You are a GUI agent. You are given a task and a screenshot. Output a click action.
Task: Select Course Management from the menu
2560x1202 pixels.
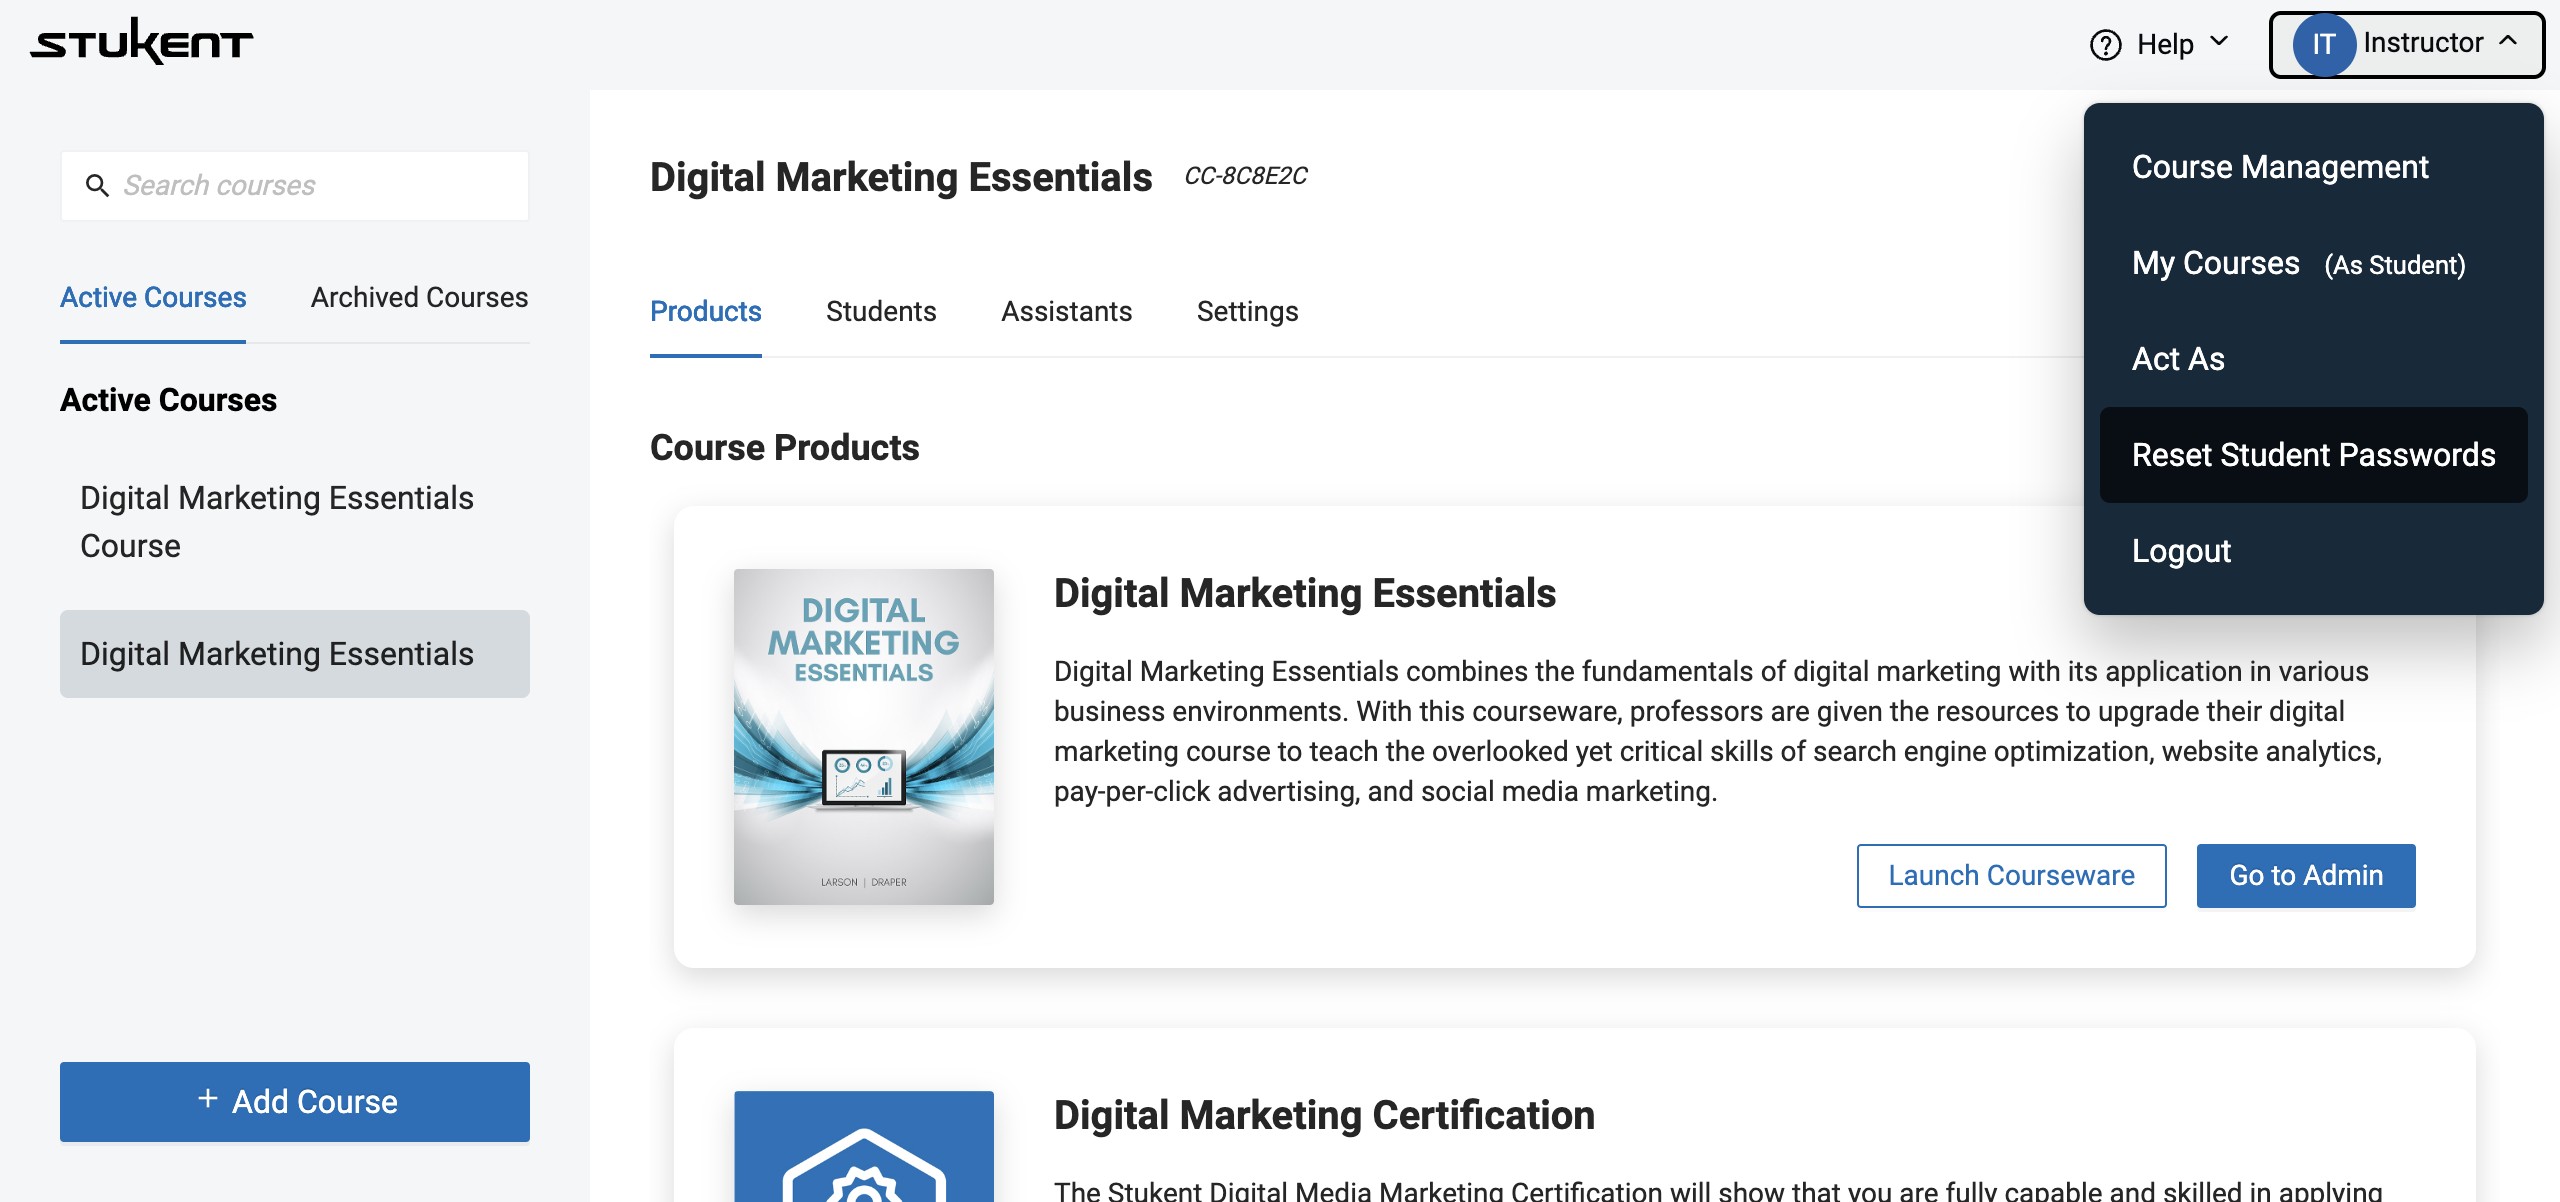coord(2279,167)
